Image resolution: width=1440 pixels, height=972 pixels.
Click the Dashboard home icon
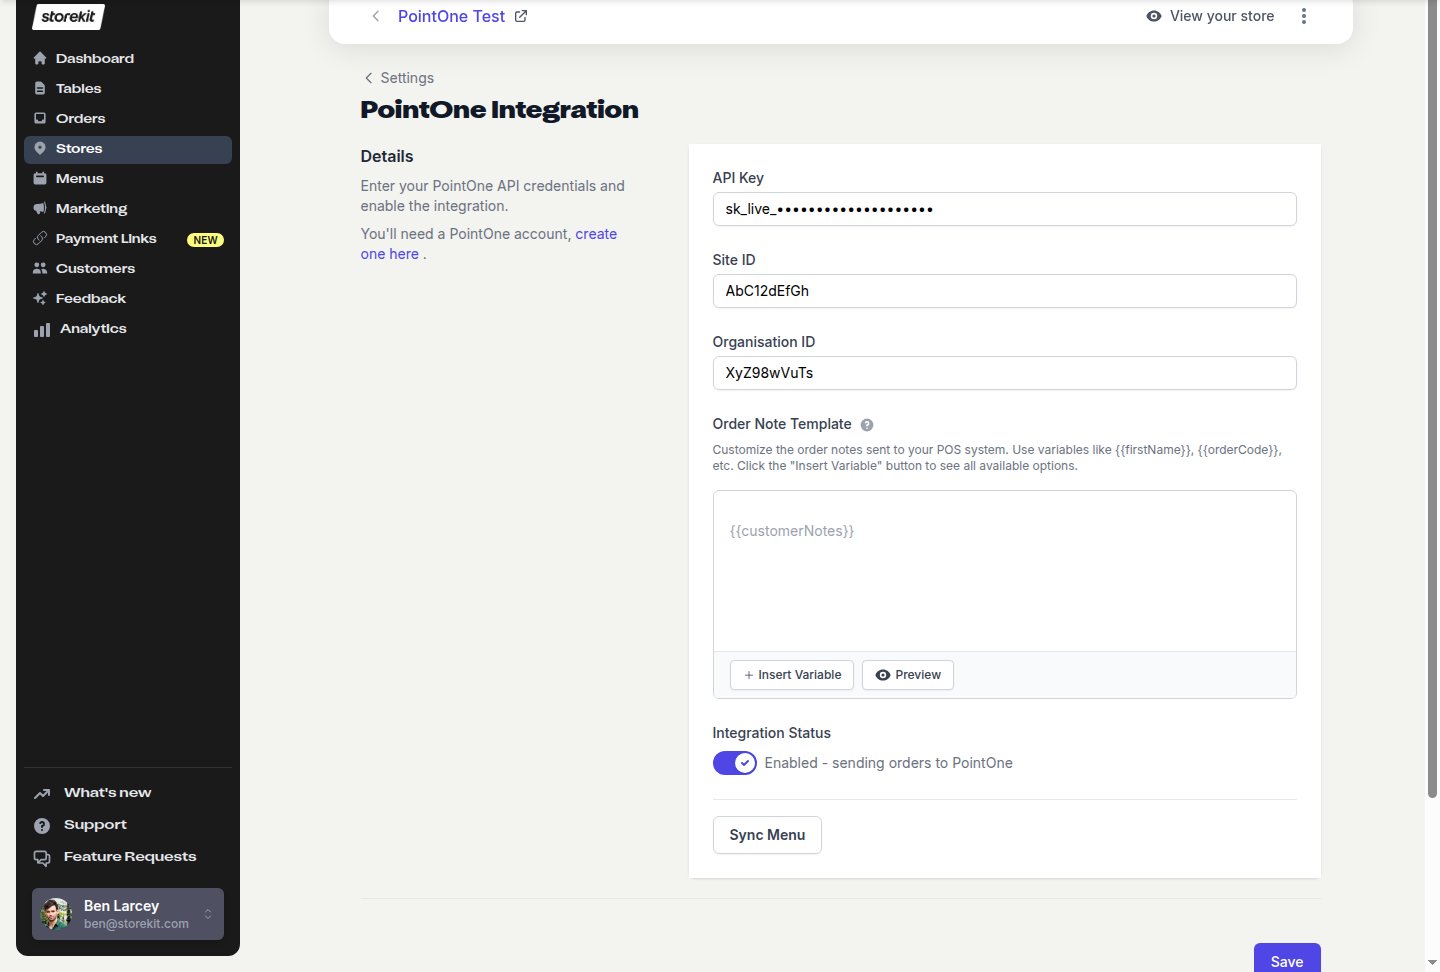click(x=40, y=58)
